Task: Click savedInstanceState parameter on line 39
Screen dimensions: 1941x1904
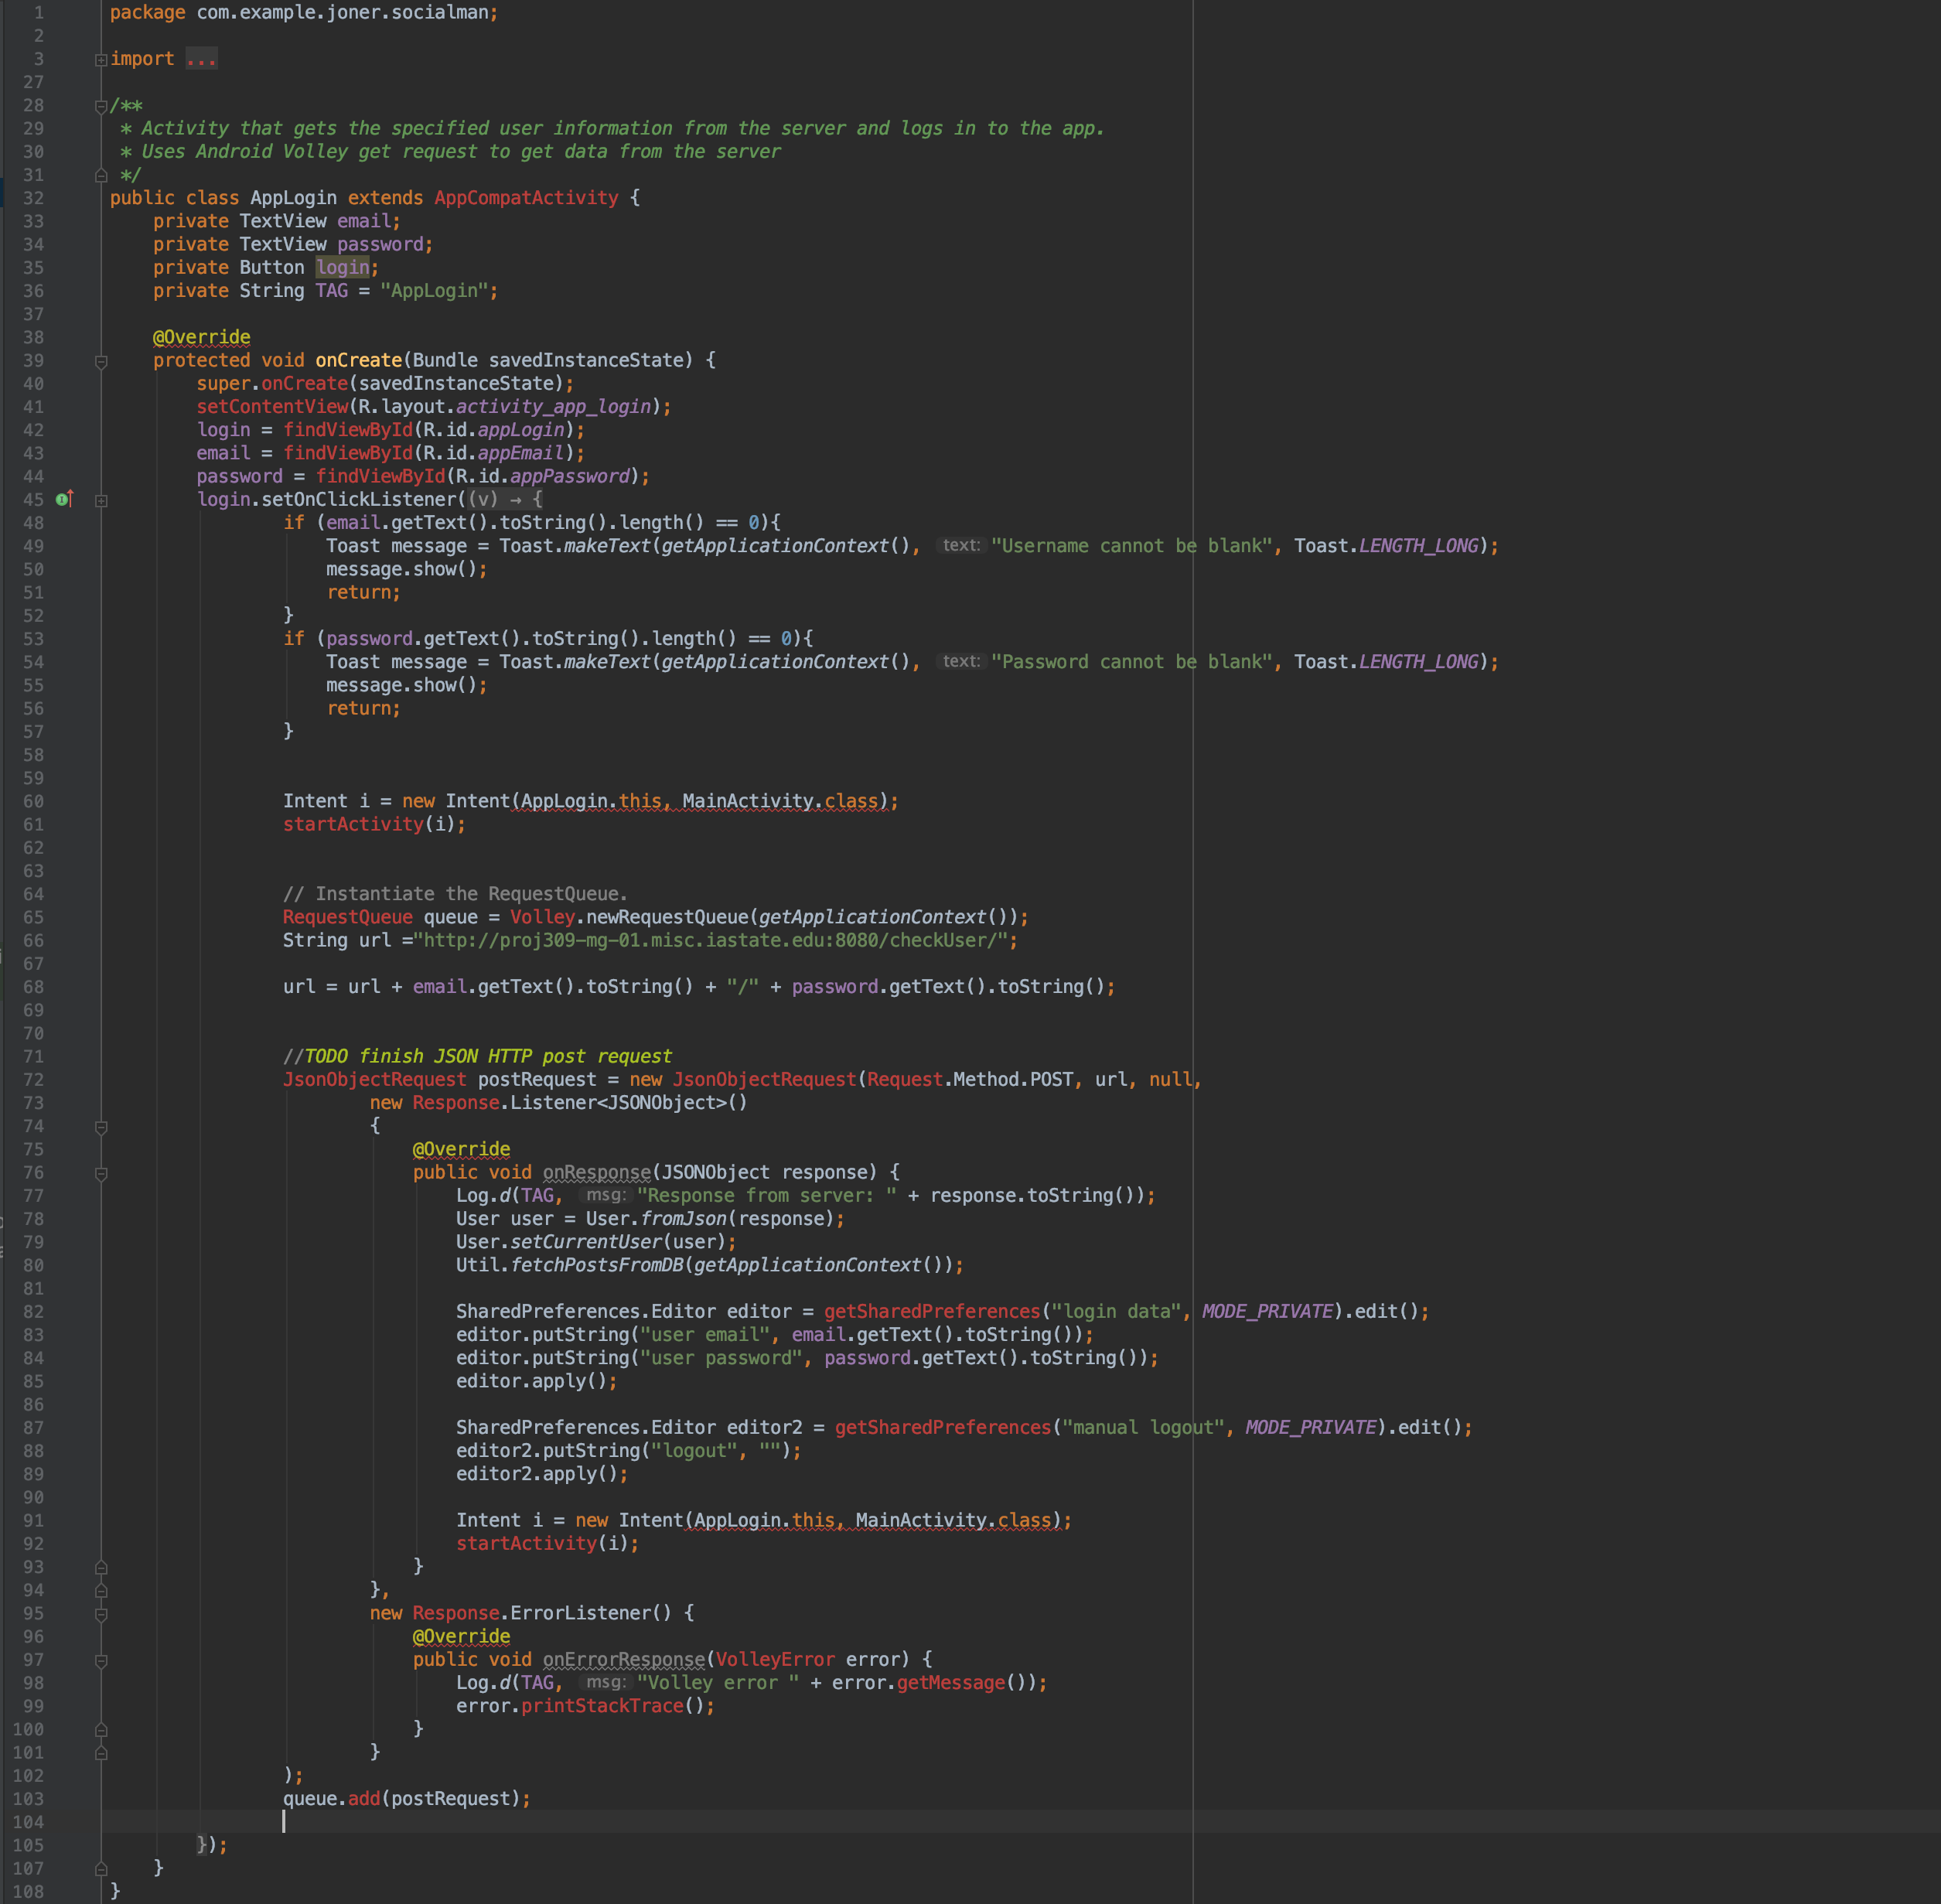Action: coord(586,360)
